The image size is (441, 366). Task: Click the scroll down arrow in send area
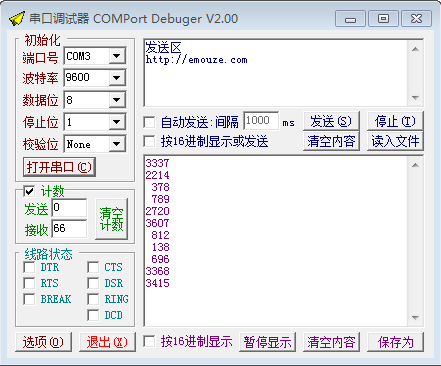click(x=415, y=97)
